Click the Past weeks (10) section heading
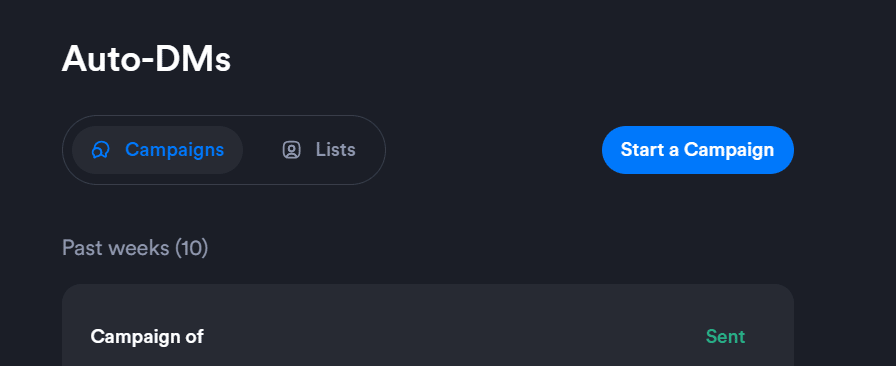This screenshot has height=366, width=896. [135, 248]
